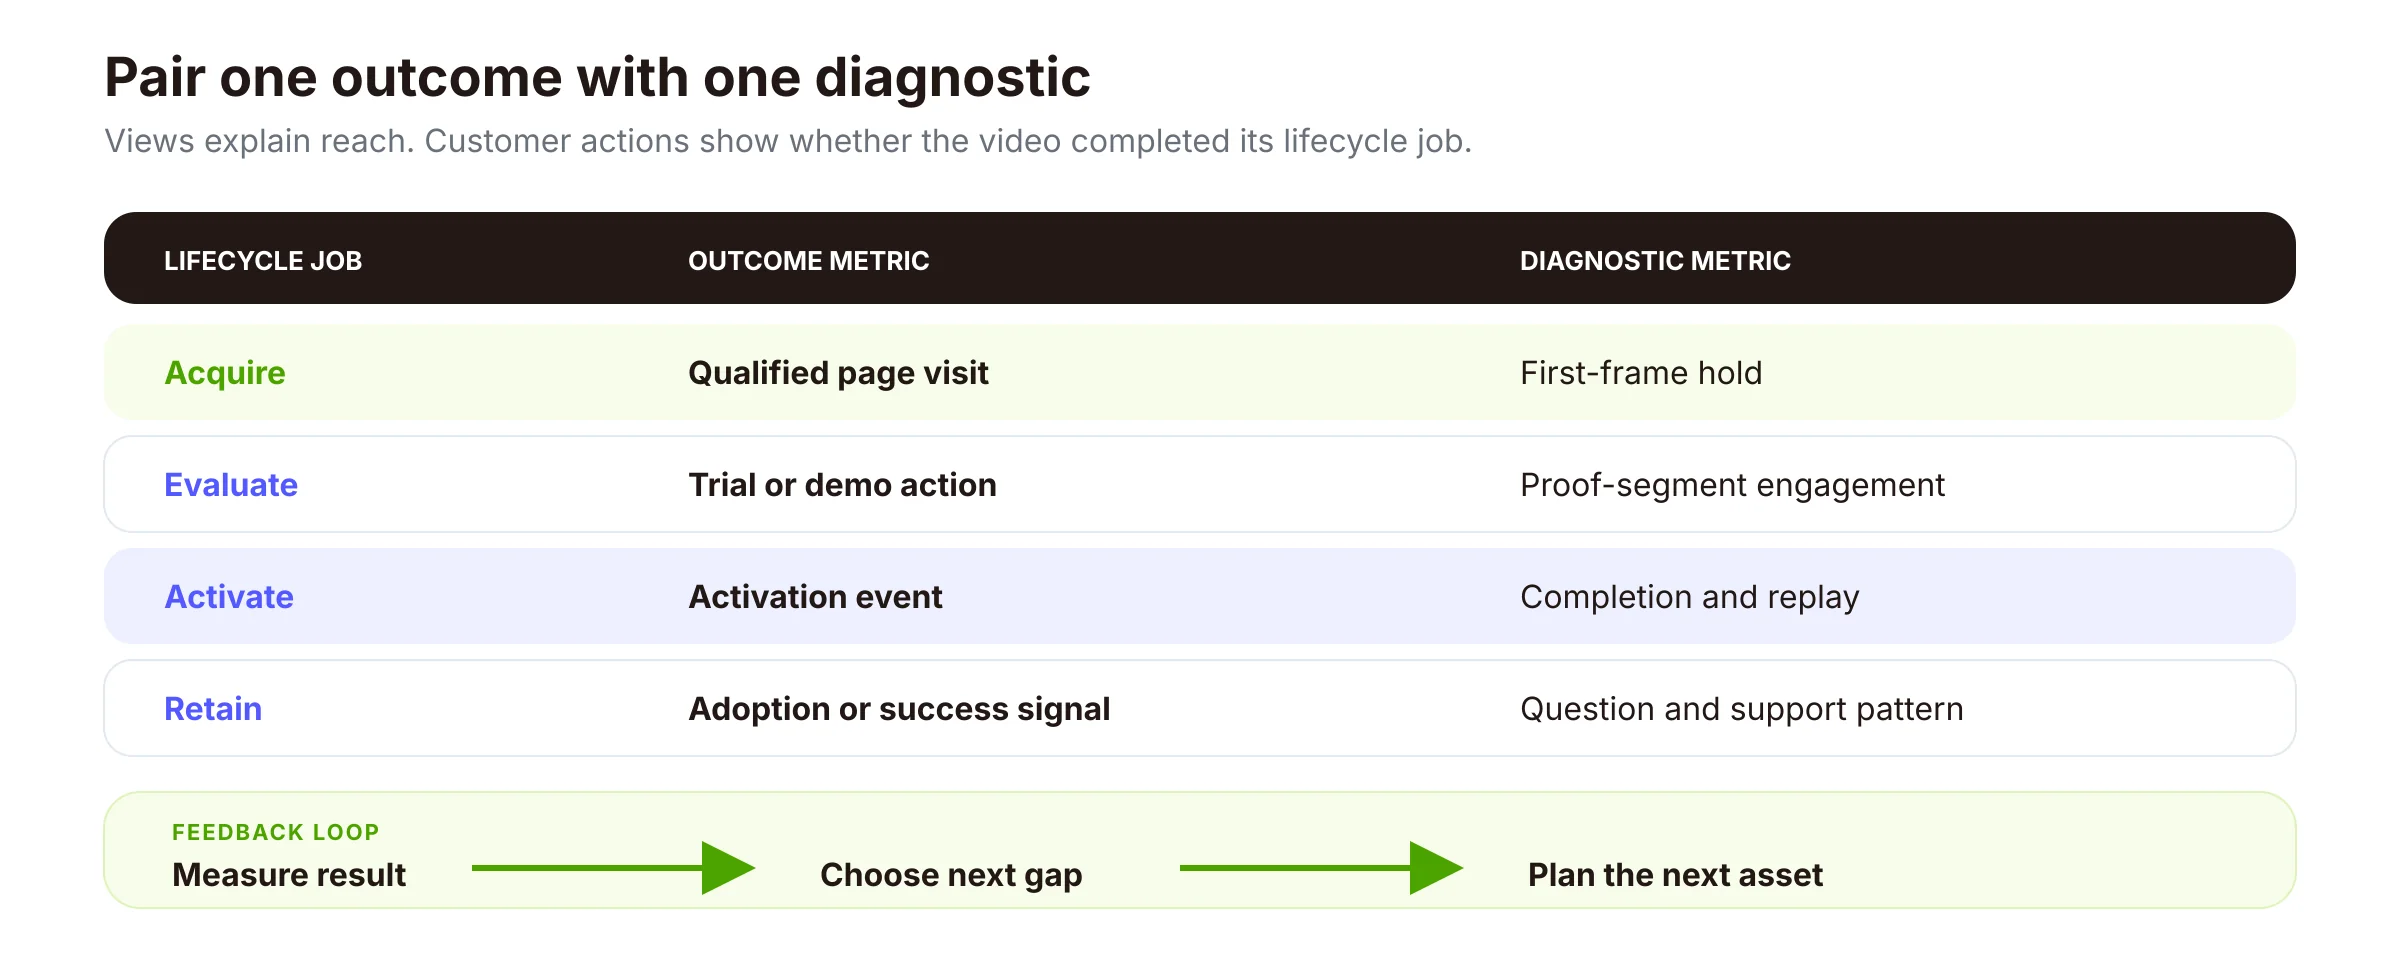Select the First-frame hold diagnostic

pyautogui.click(x=1641, y=373)
